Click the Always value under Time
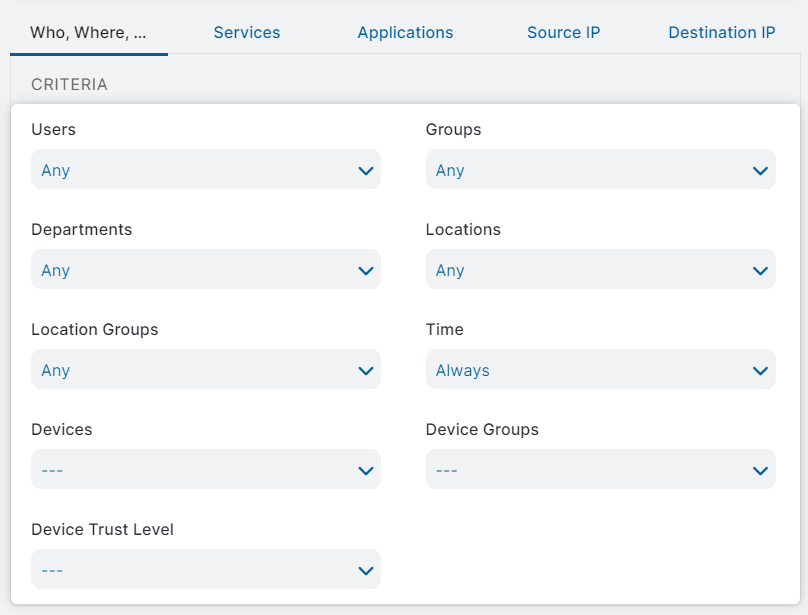 tap(462, 369)
